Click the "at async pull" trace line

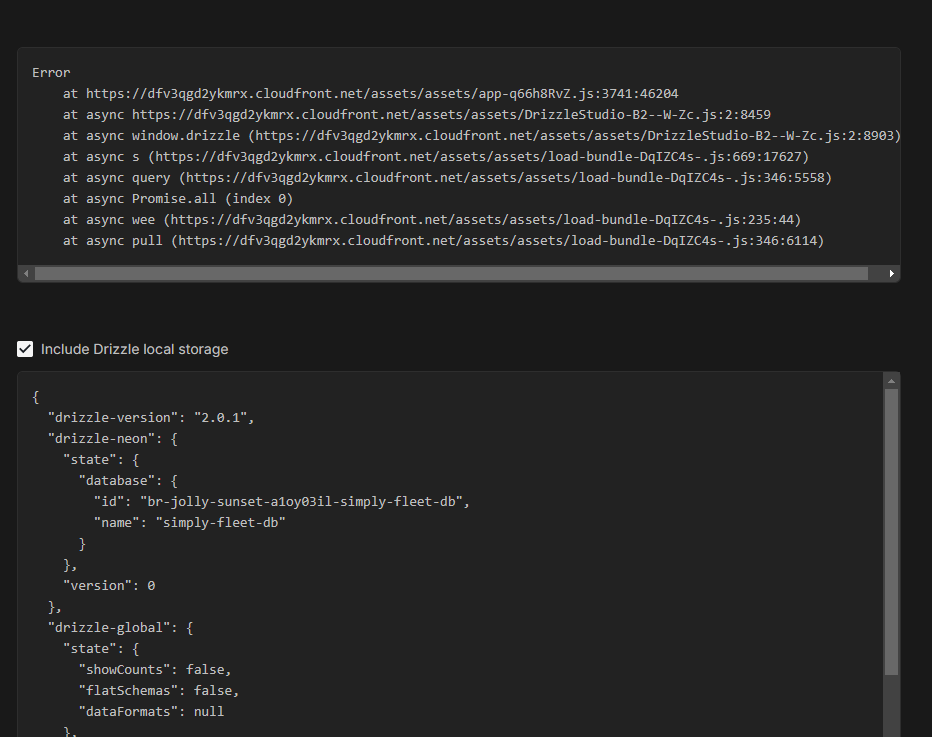coord(443,241)
